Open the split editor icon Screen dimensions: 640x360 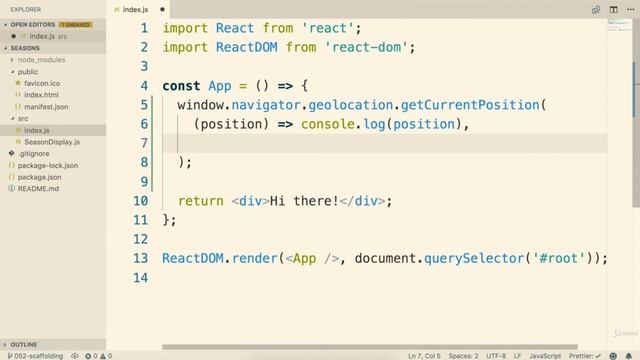[x=613, y=9]
